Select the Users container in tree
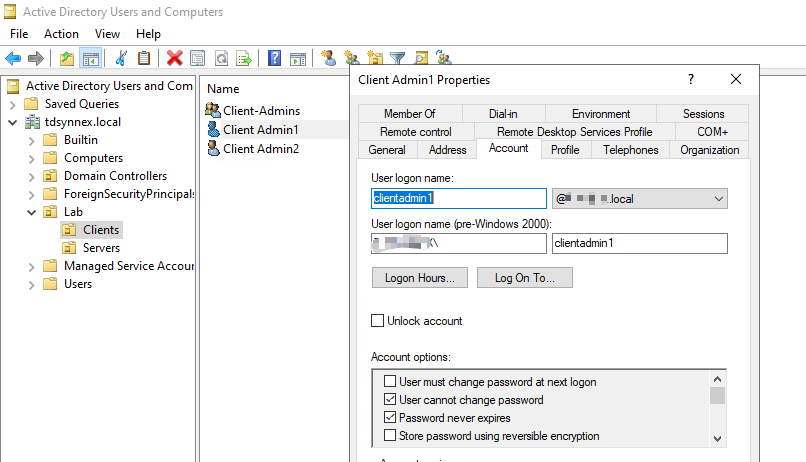806x462 pixels. (78, 284)
